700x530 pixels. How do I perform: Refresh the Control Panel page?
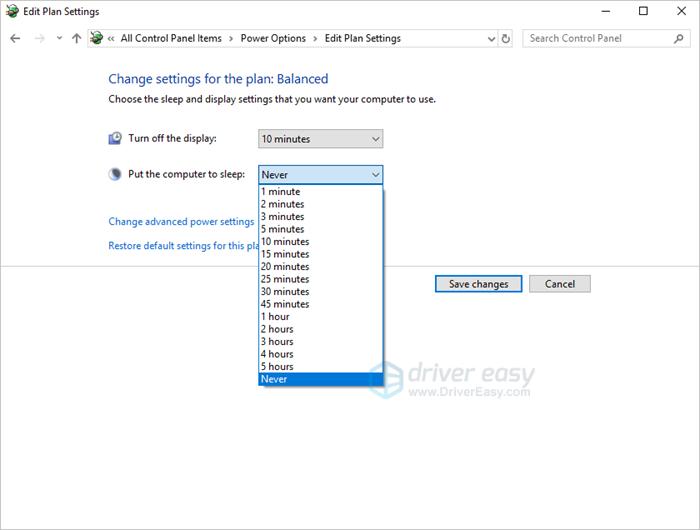(x=505, y=39)
